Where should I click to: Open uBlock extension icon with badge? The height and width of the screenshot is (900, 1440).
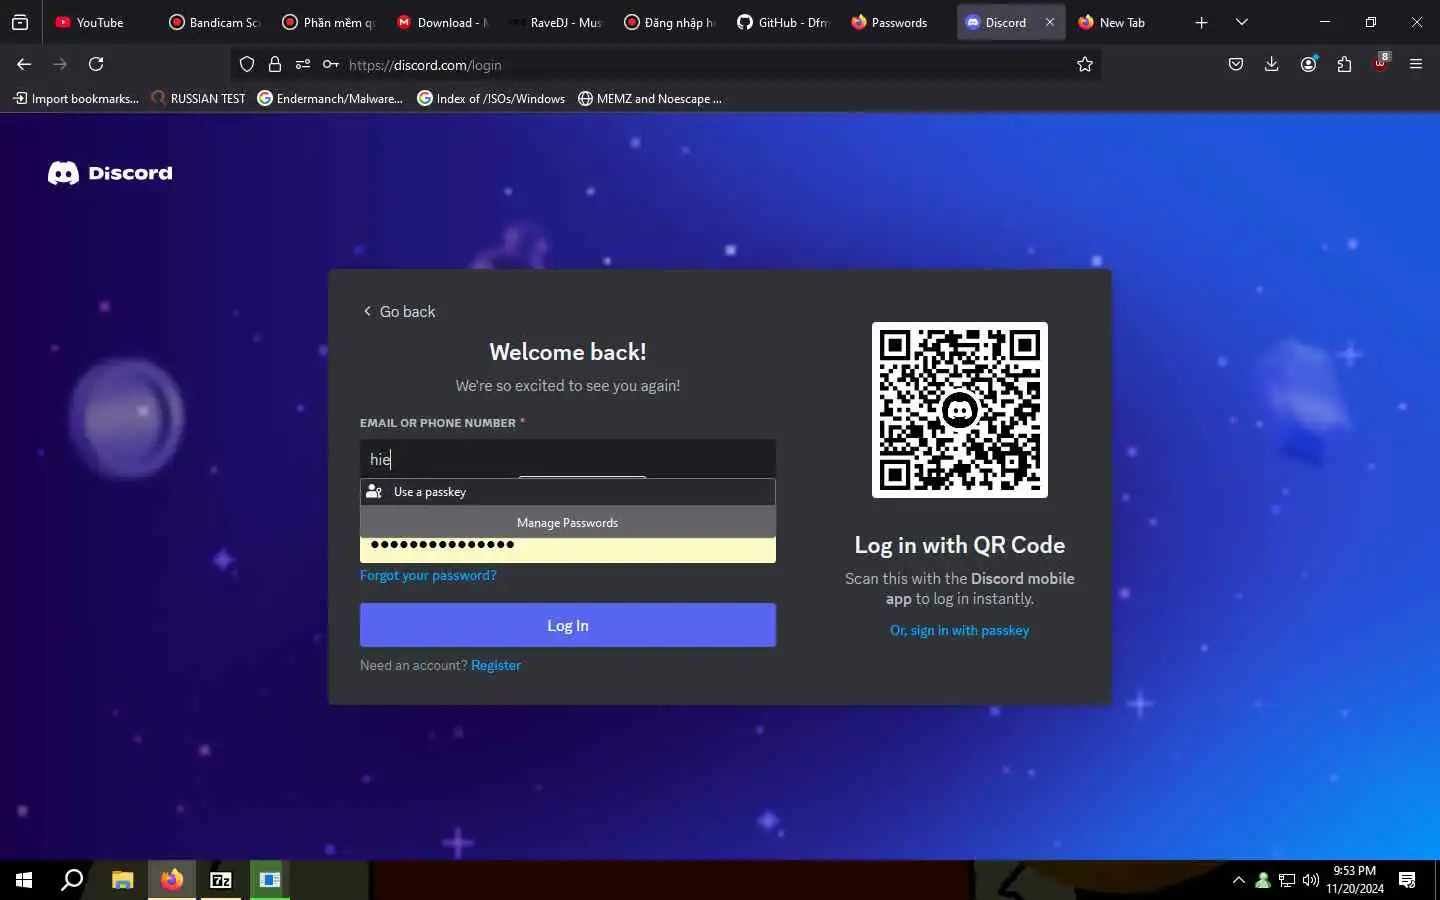click(x=1381, y=63)
